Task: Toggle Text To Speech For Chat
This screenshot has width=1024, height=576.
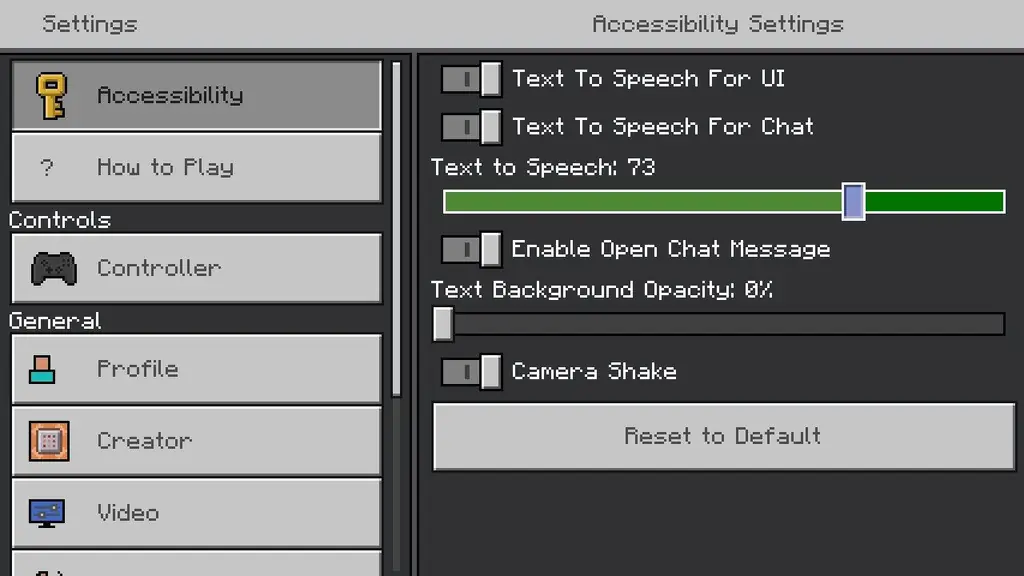Action: click(472, 127)
